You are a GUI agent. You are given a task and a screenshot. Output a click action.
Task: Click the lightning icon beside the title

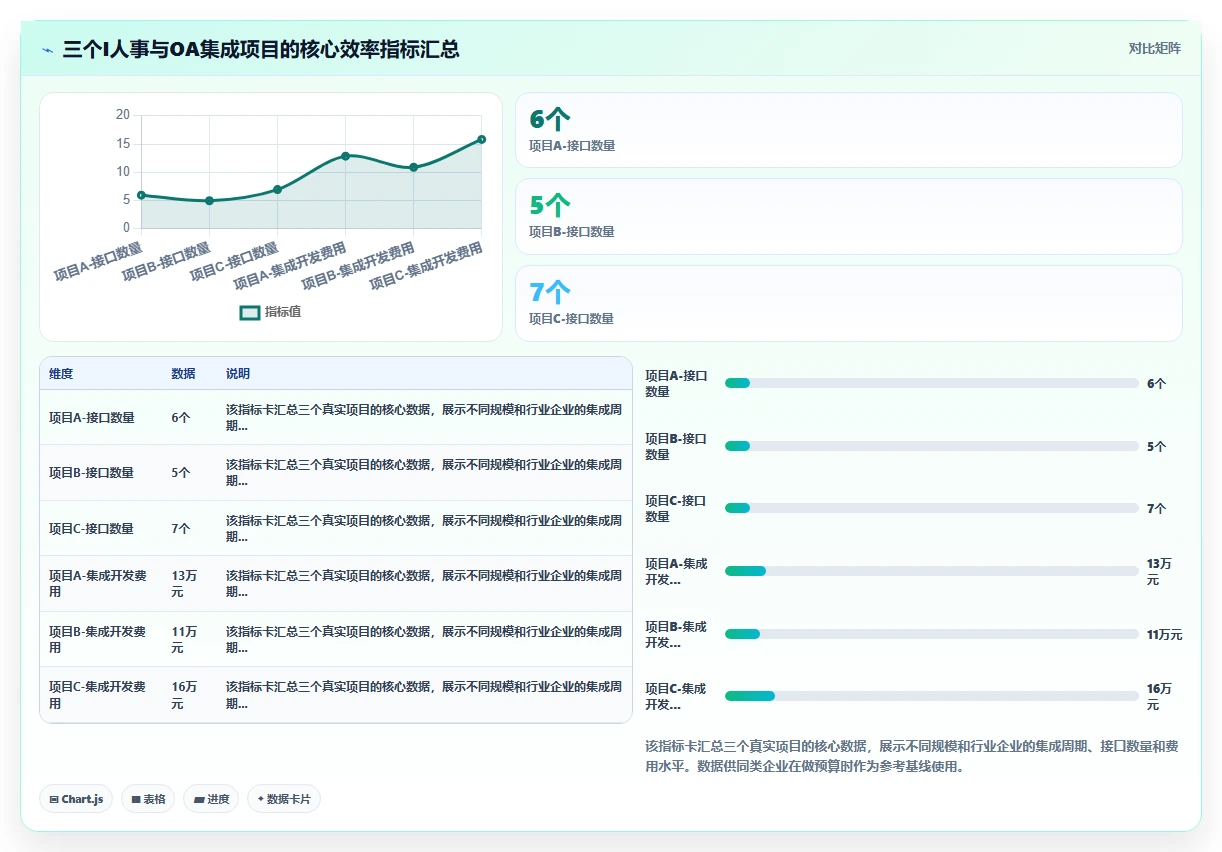click(x=47, y=49)
